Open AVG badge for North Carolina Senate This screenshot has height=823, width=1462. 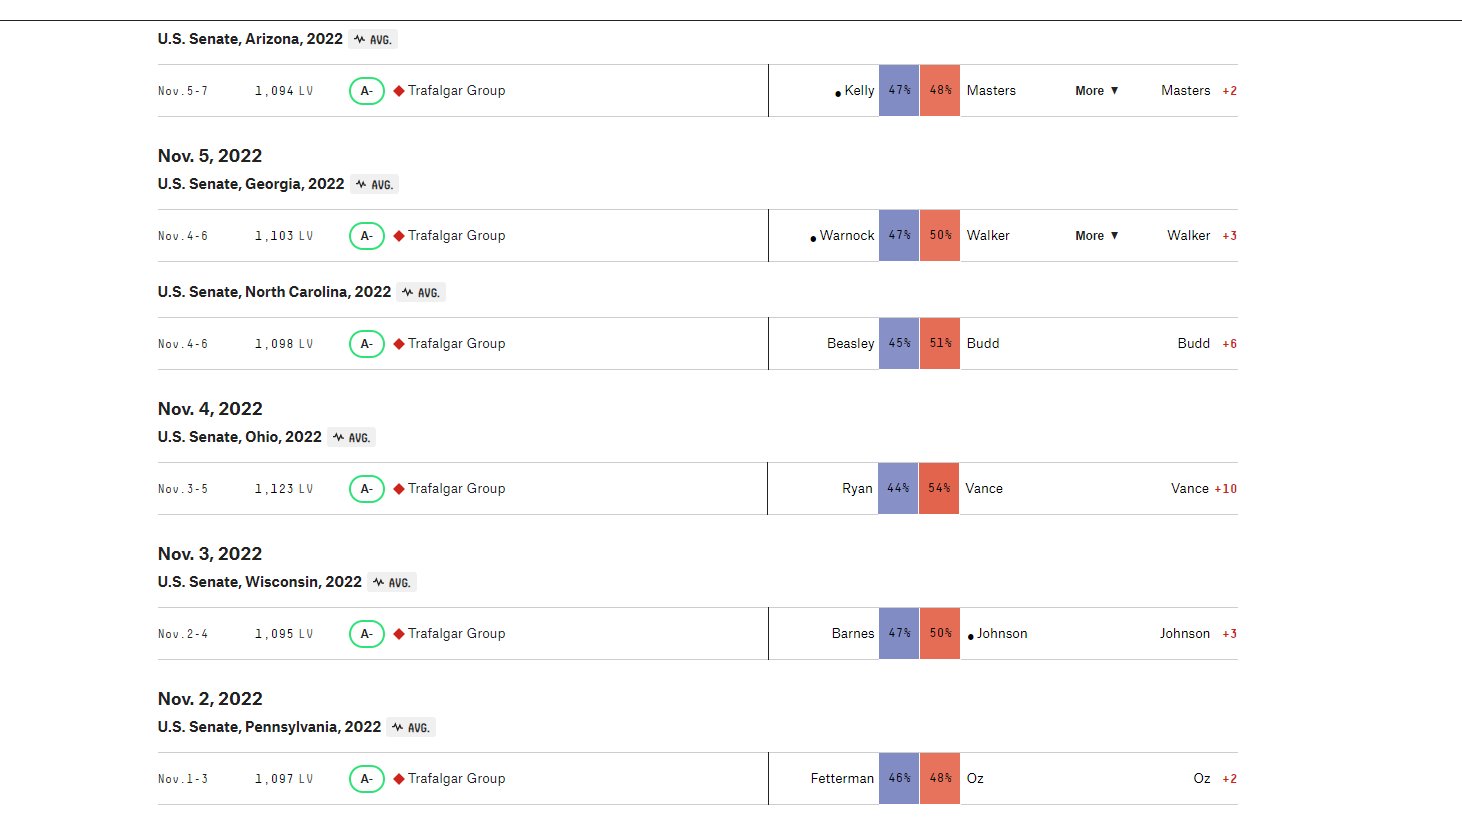pos(421,293)
